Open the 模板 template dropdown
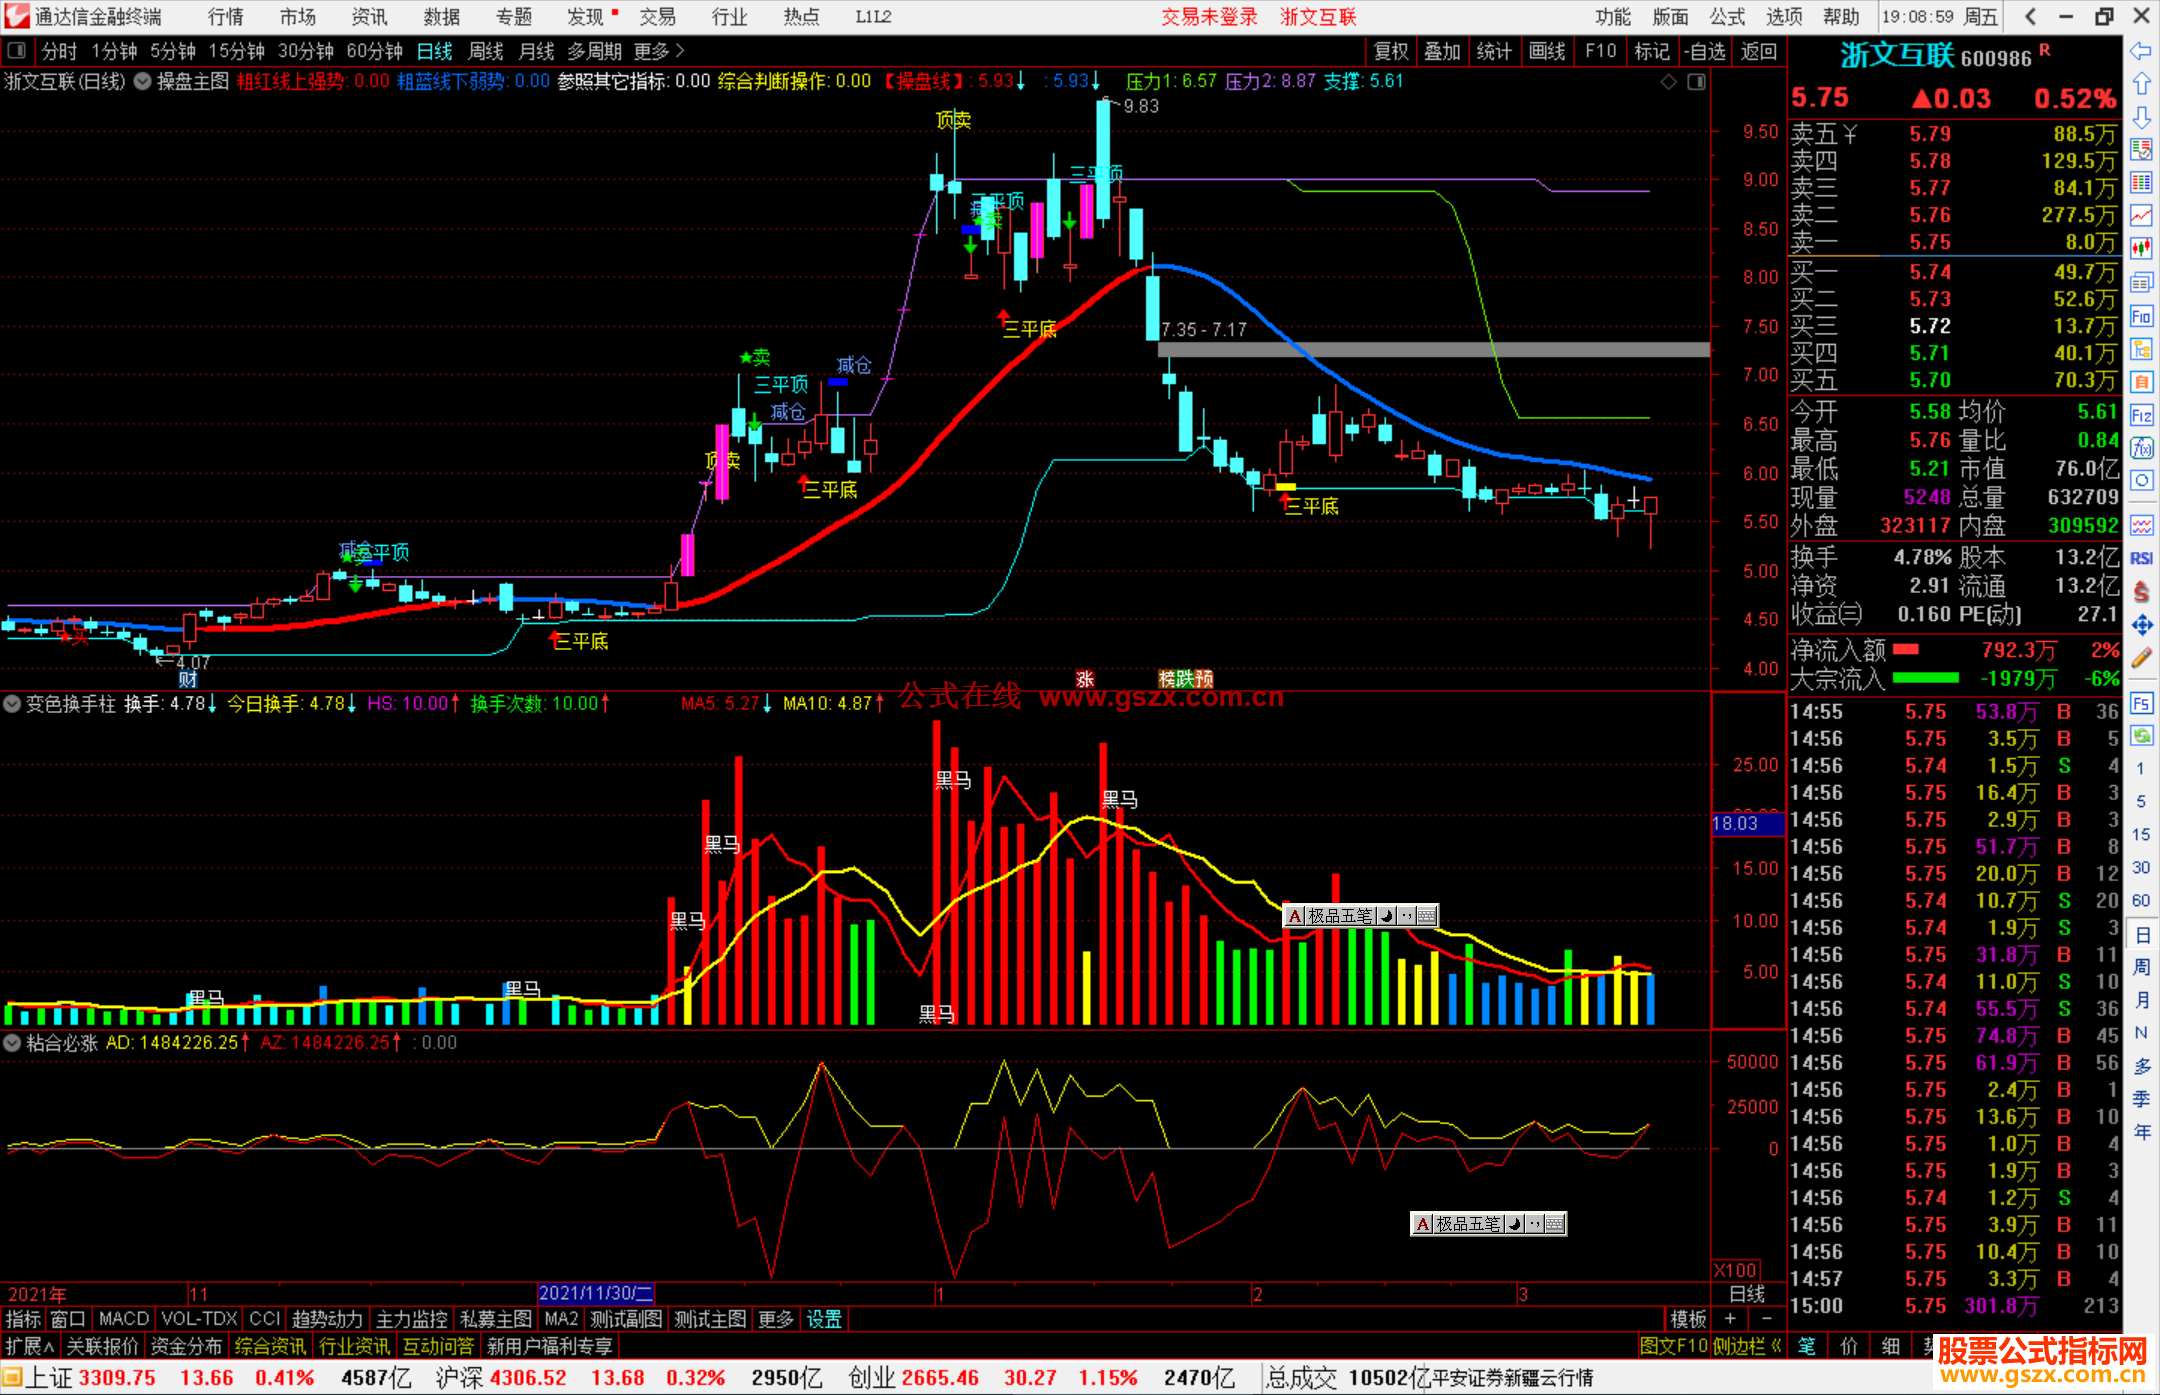2160x1395 pixels. point(1688,1319)
